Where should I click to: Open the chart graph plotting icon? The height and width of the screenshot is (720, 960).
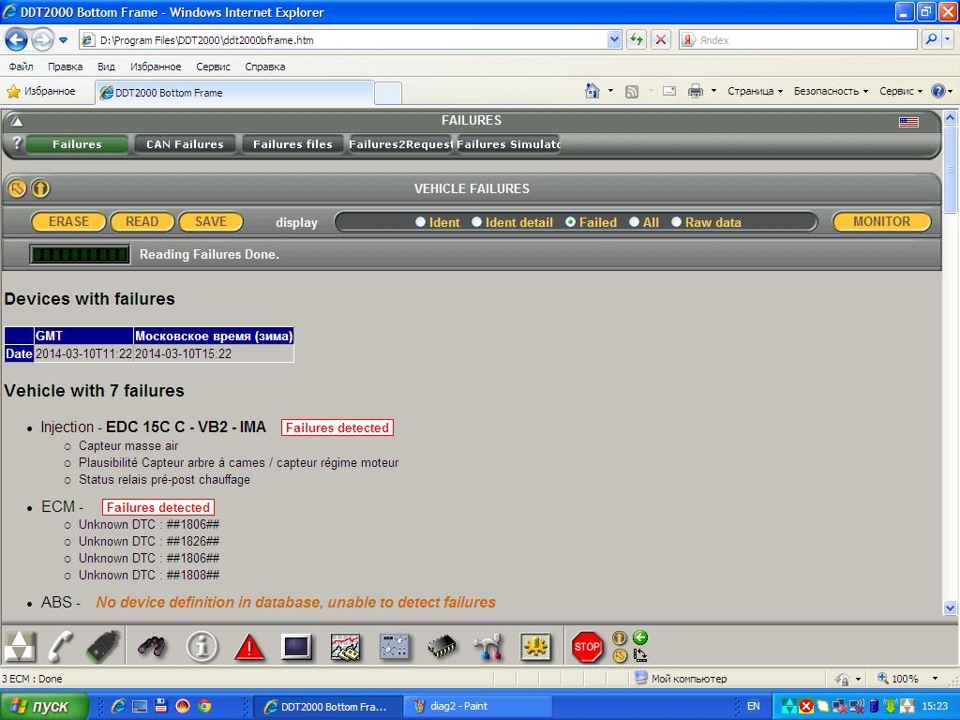[x=345, y=647]
